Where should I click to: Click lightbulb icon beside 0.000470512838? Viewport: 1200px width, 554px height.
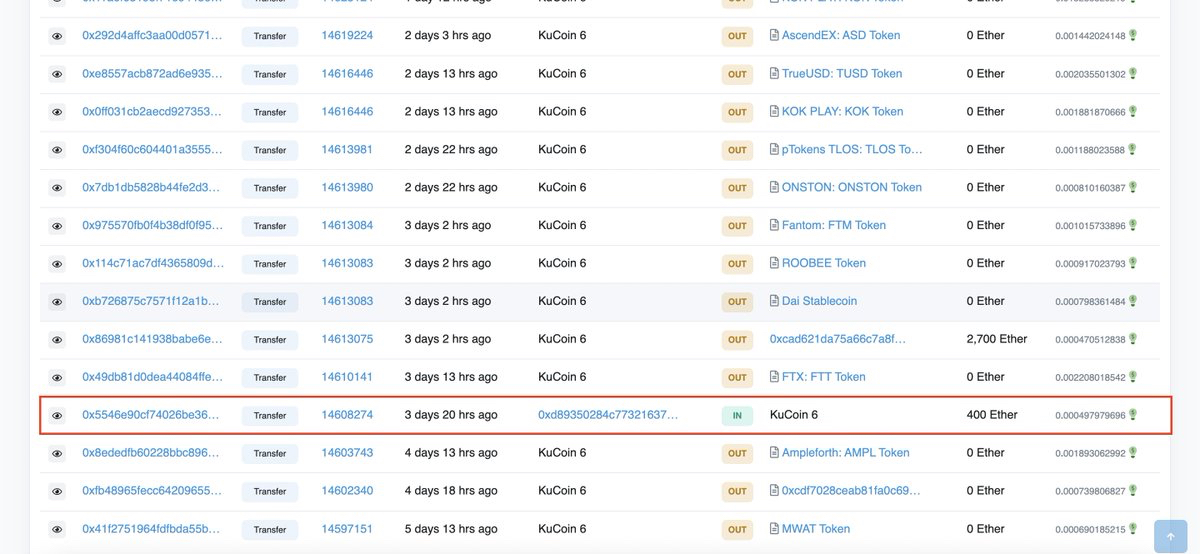[1133, 339]
